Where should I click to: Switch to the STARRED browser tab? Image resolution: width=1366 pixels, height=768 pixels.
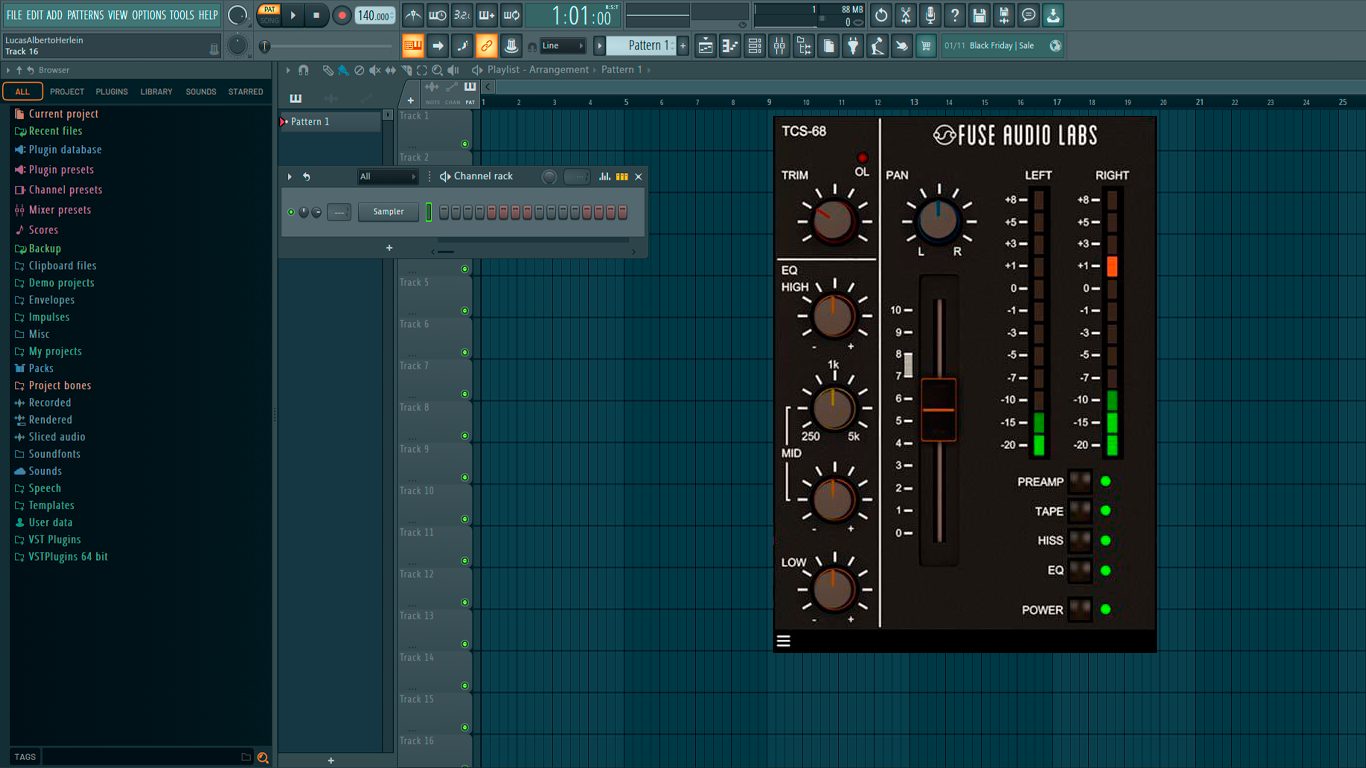[246, 91]
